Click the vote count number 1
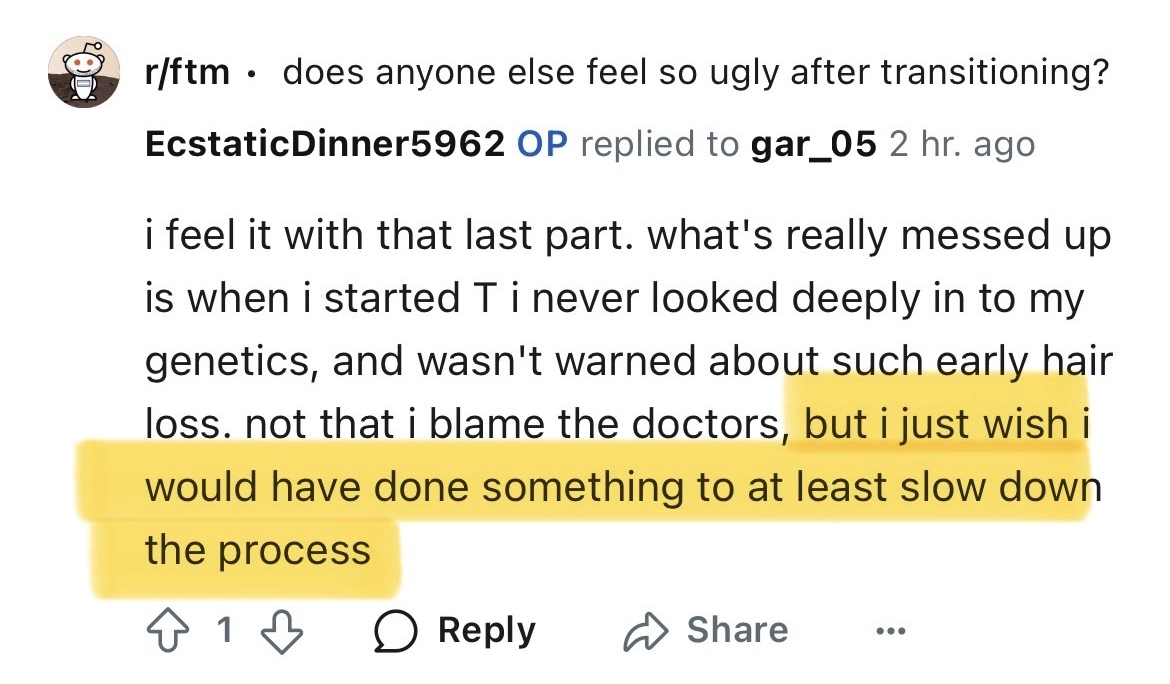 click(224, 630)
